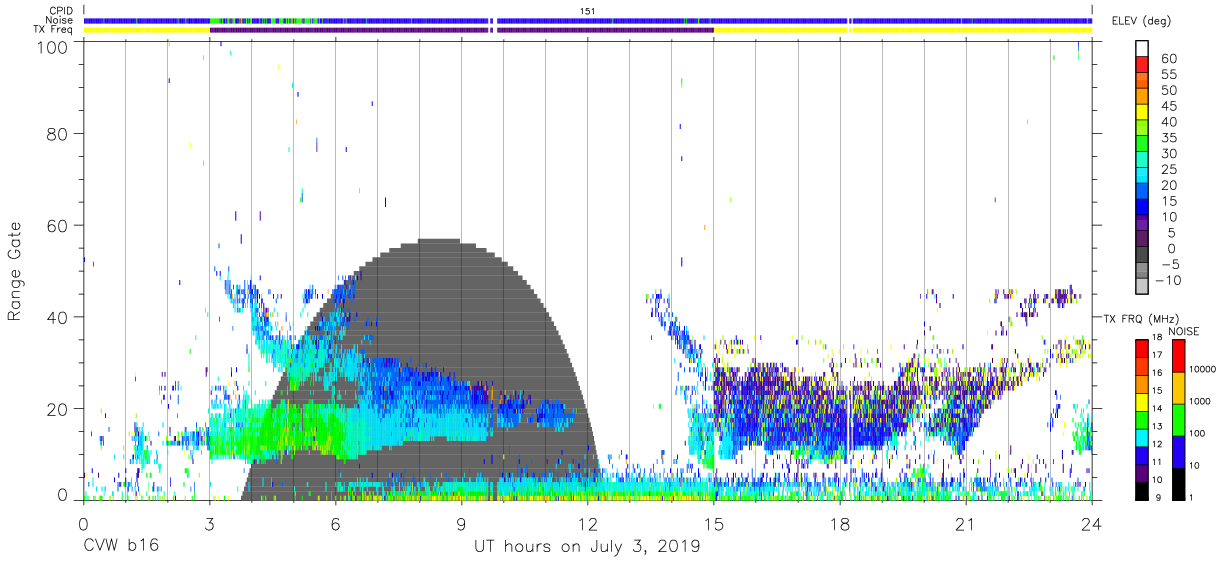Screen dimensions: 1228x567
Task: Click the '-10' label on the ELEV scale
Action: 1168,280
